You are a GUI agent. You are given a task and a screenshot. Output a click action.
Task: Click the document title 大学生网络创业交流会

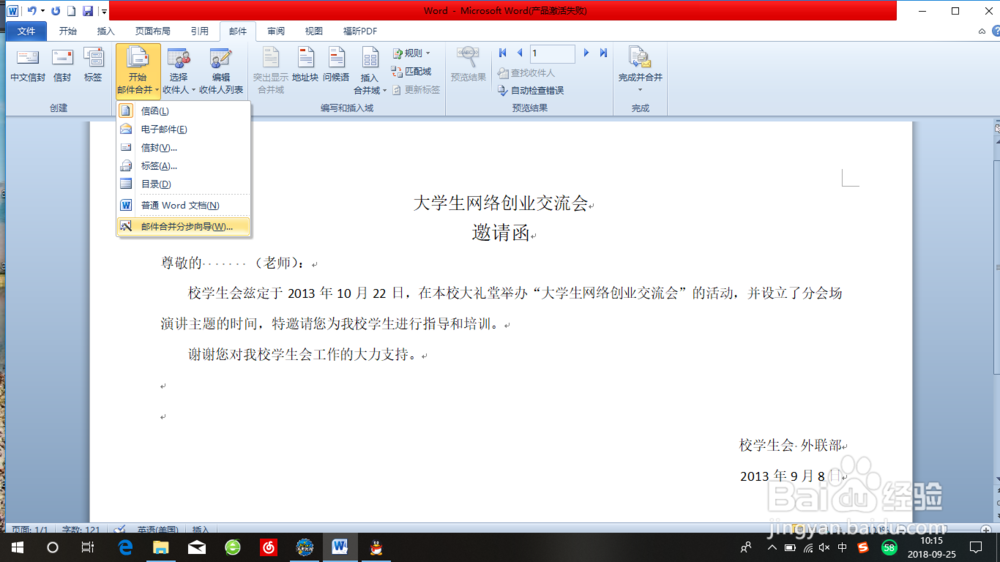click(x=501, y=203)
